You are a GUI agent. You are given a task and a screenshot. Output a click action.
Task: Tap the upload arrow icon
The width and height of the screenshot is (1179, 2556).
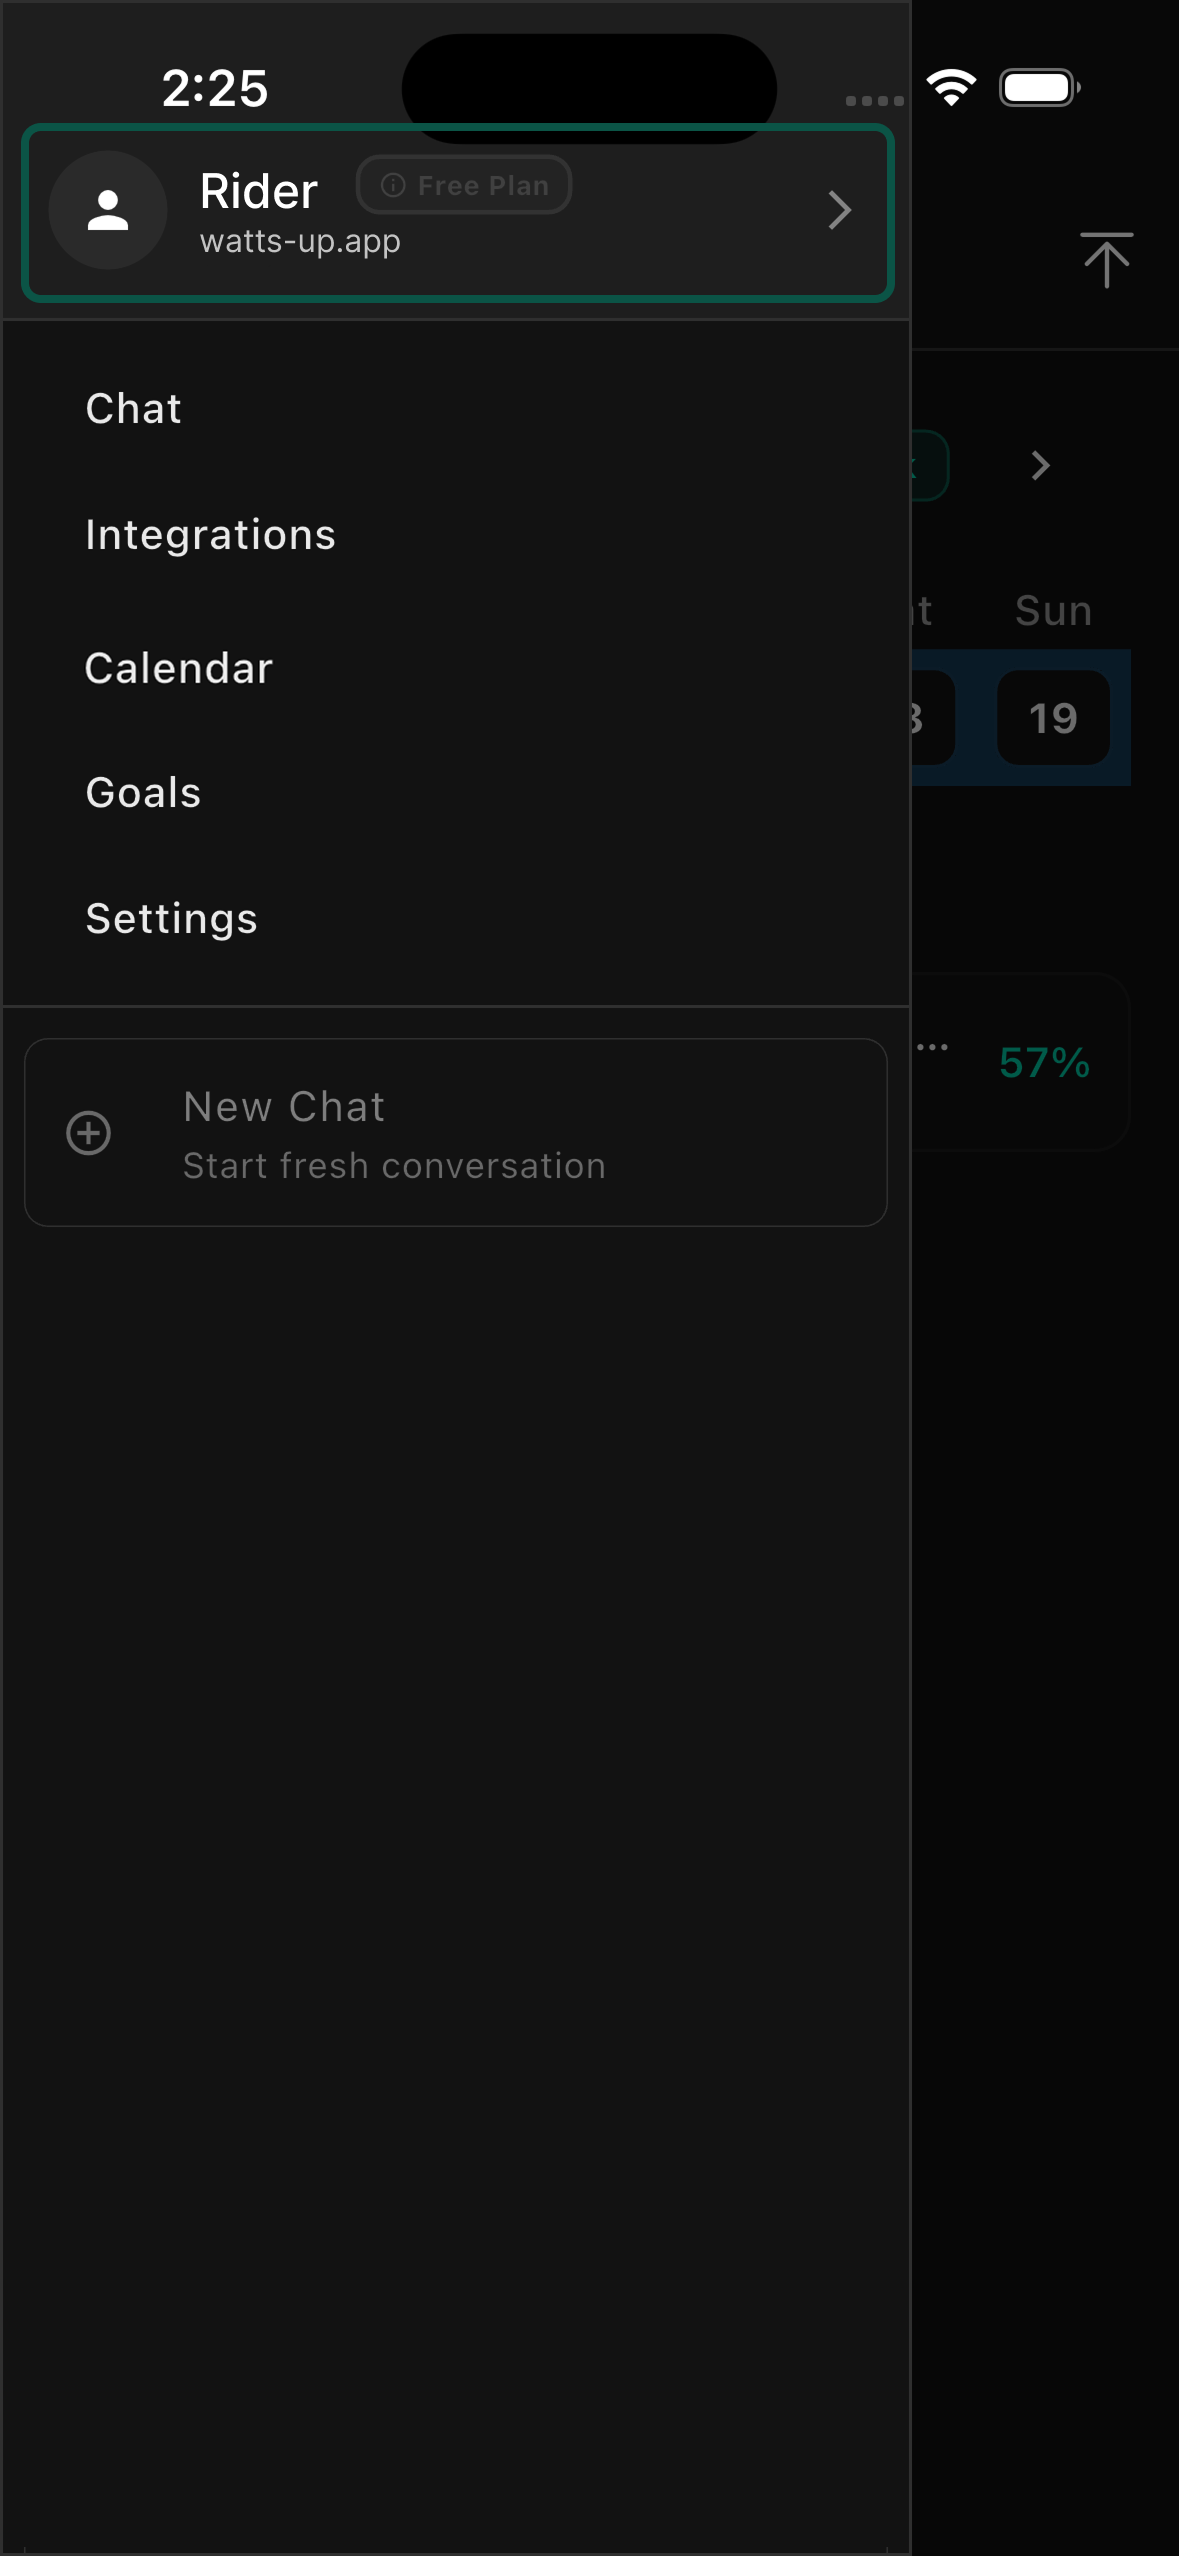[x=1106, y=260]
